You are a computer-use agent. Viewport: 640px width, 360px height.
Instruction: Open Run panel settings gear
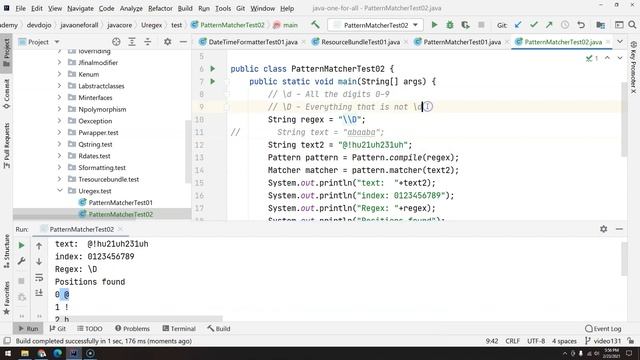click(x=604, y=229)
